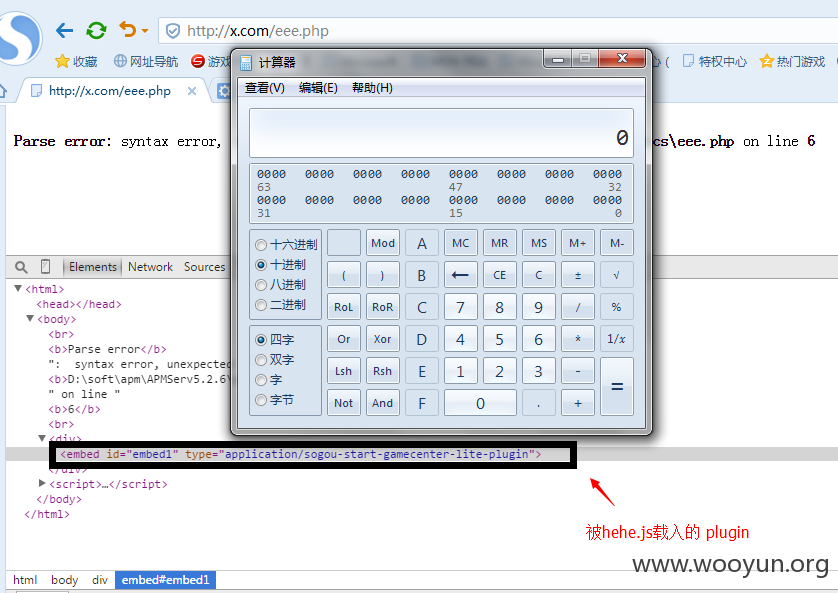Select the http://x.com/eee.php tab
838x593 pixels.
110,91
